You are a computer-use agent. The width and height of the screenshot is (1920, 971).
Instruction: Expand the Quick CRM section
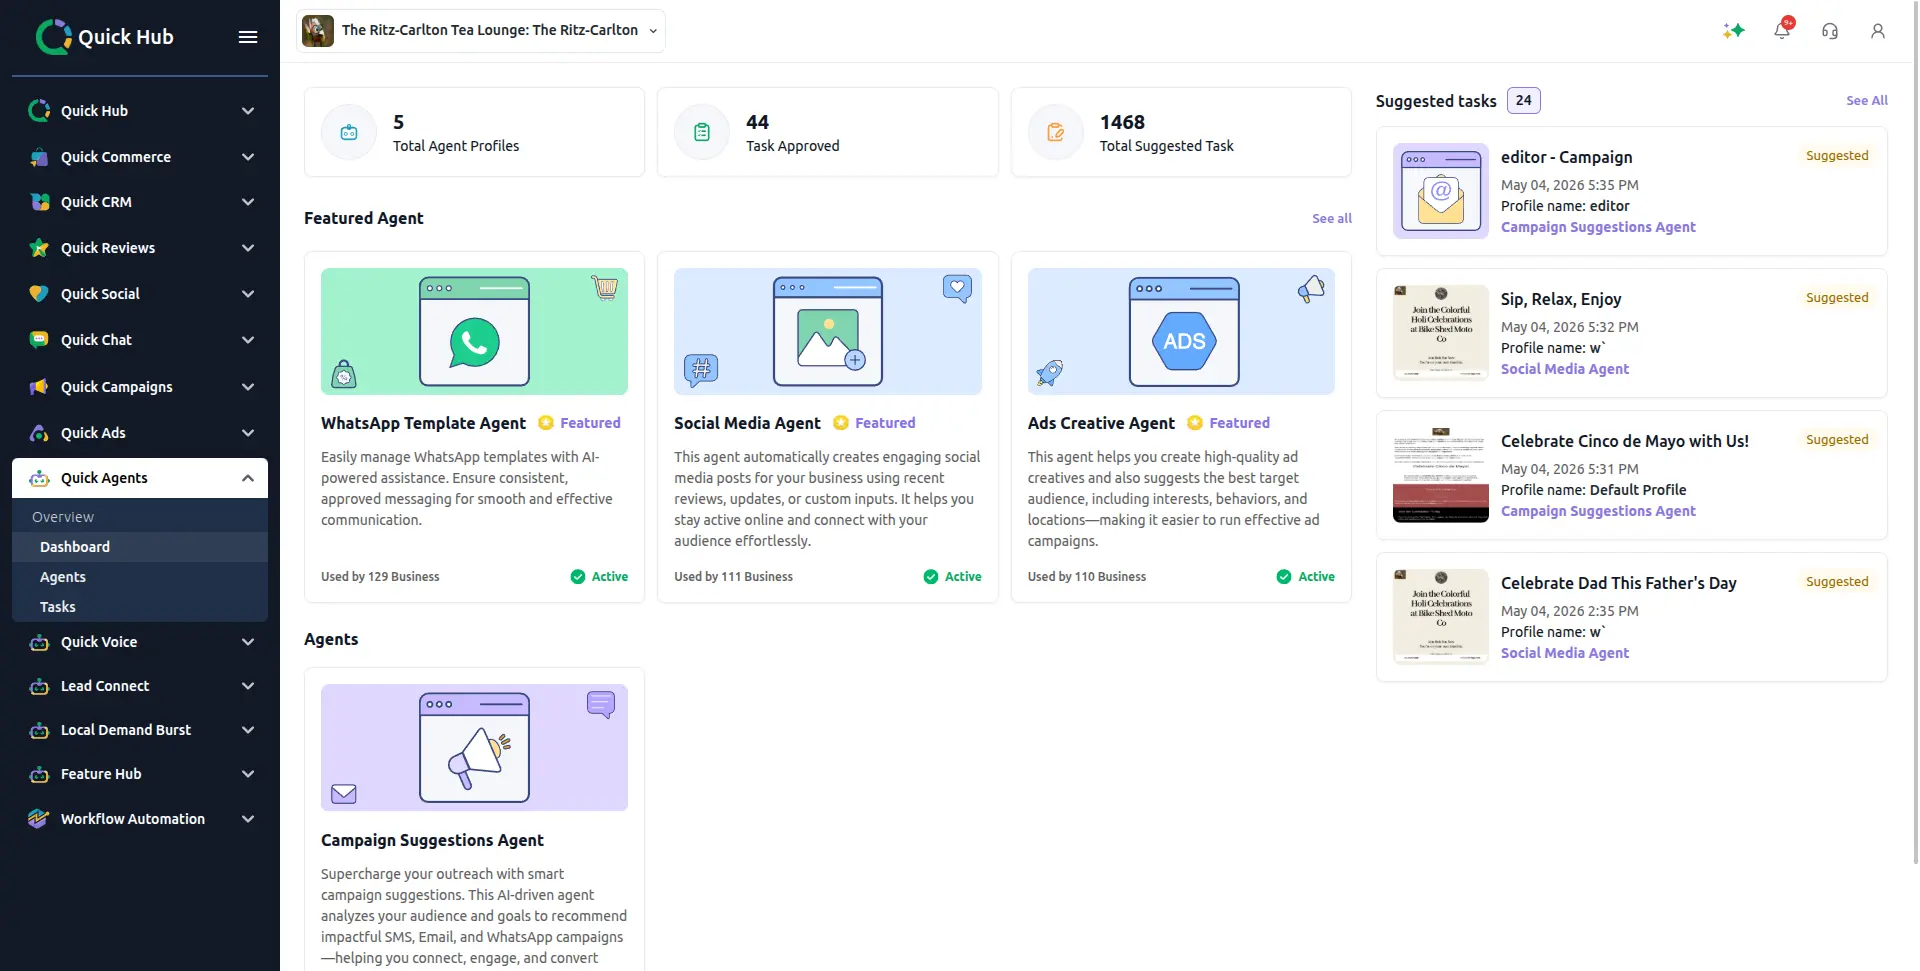tap(248, 202)
